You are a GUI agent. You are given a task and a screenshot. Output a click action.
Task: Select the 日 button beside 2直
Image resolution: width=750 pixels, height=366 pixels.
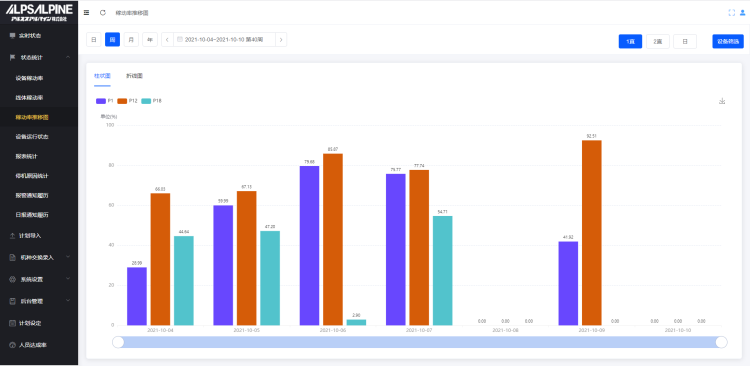coord(685,42)
